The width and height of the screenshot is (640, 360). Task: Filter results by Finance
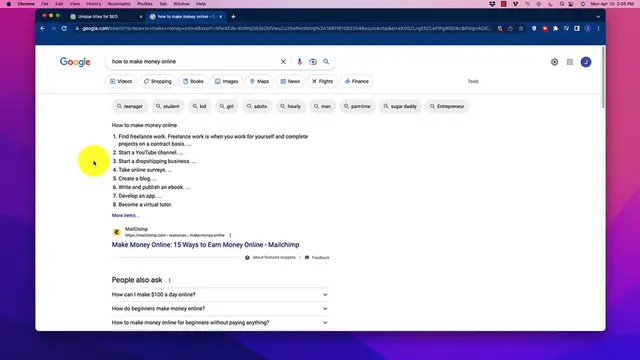tap(357, 81)
